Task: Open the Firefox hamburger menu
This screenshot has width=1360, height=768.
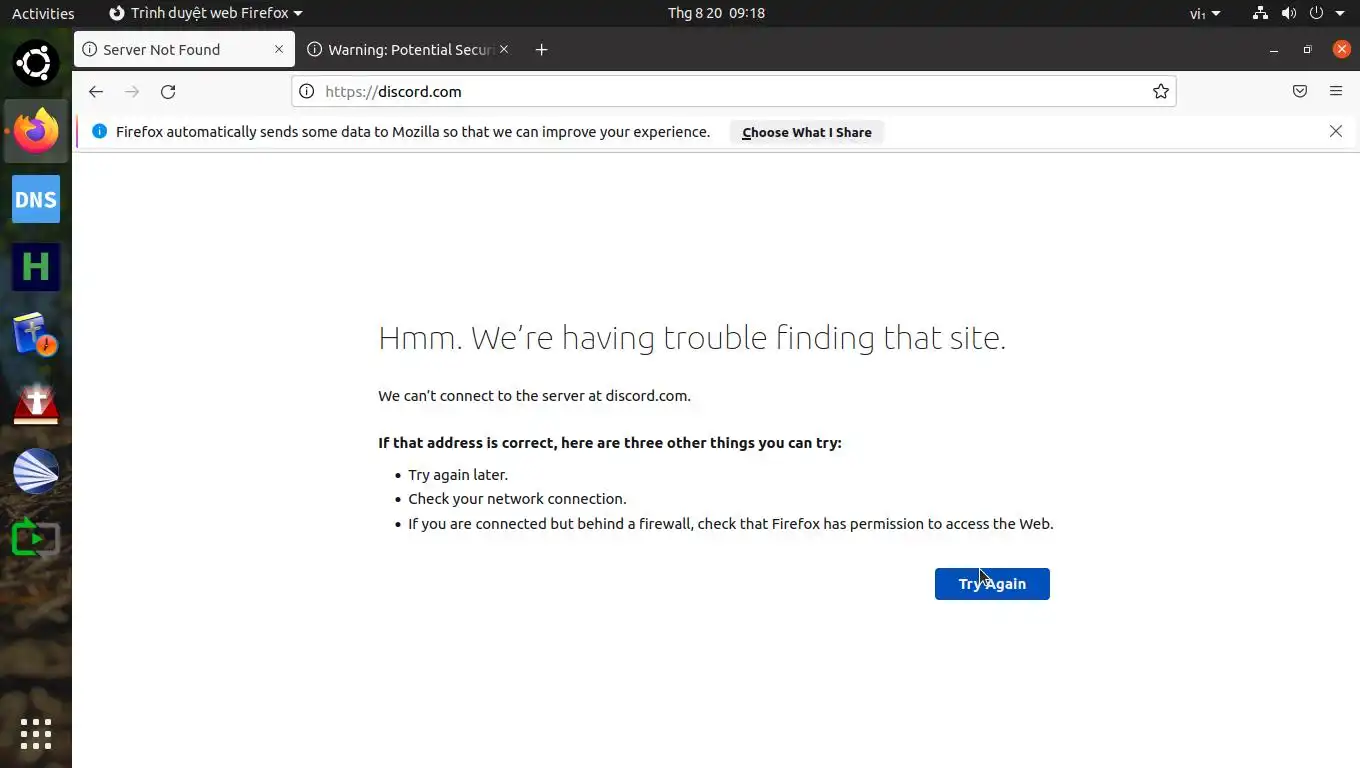Action: (x=1336, y=91)
